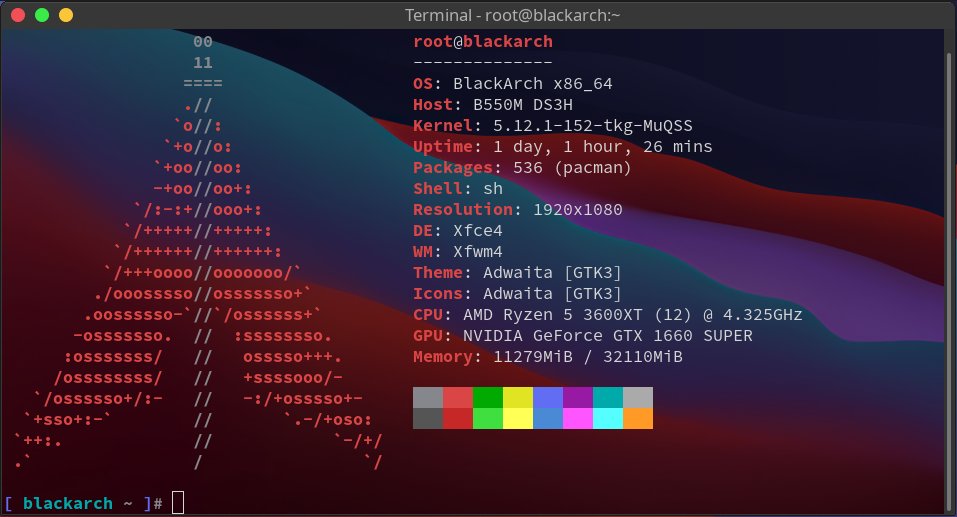Click the Shell: sh line

(x=458, y=189)
